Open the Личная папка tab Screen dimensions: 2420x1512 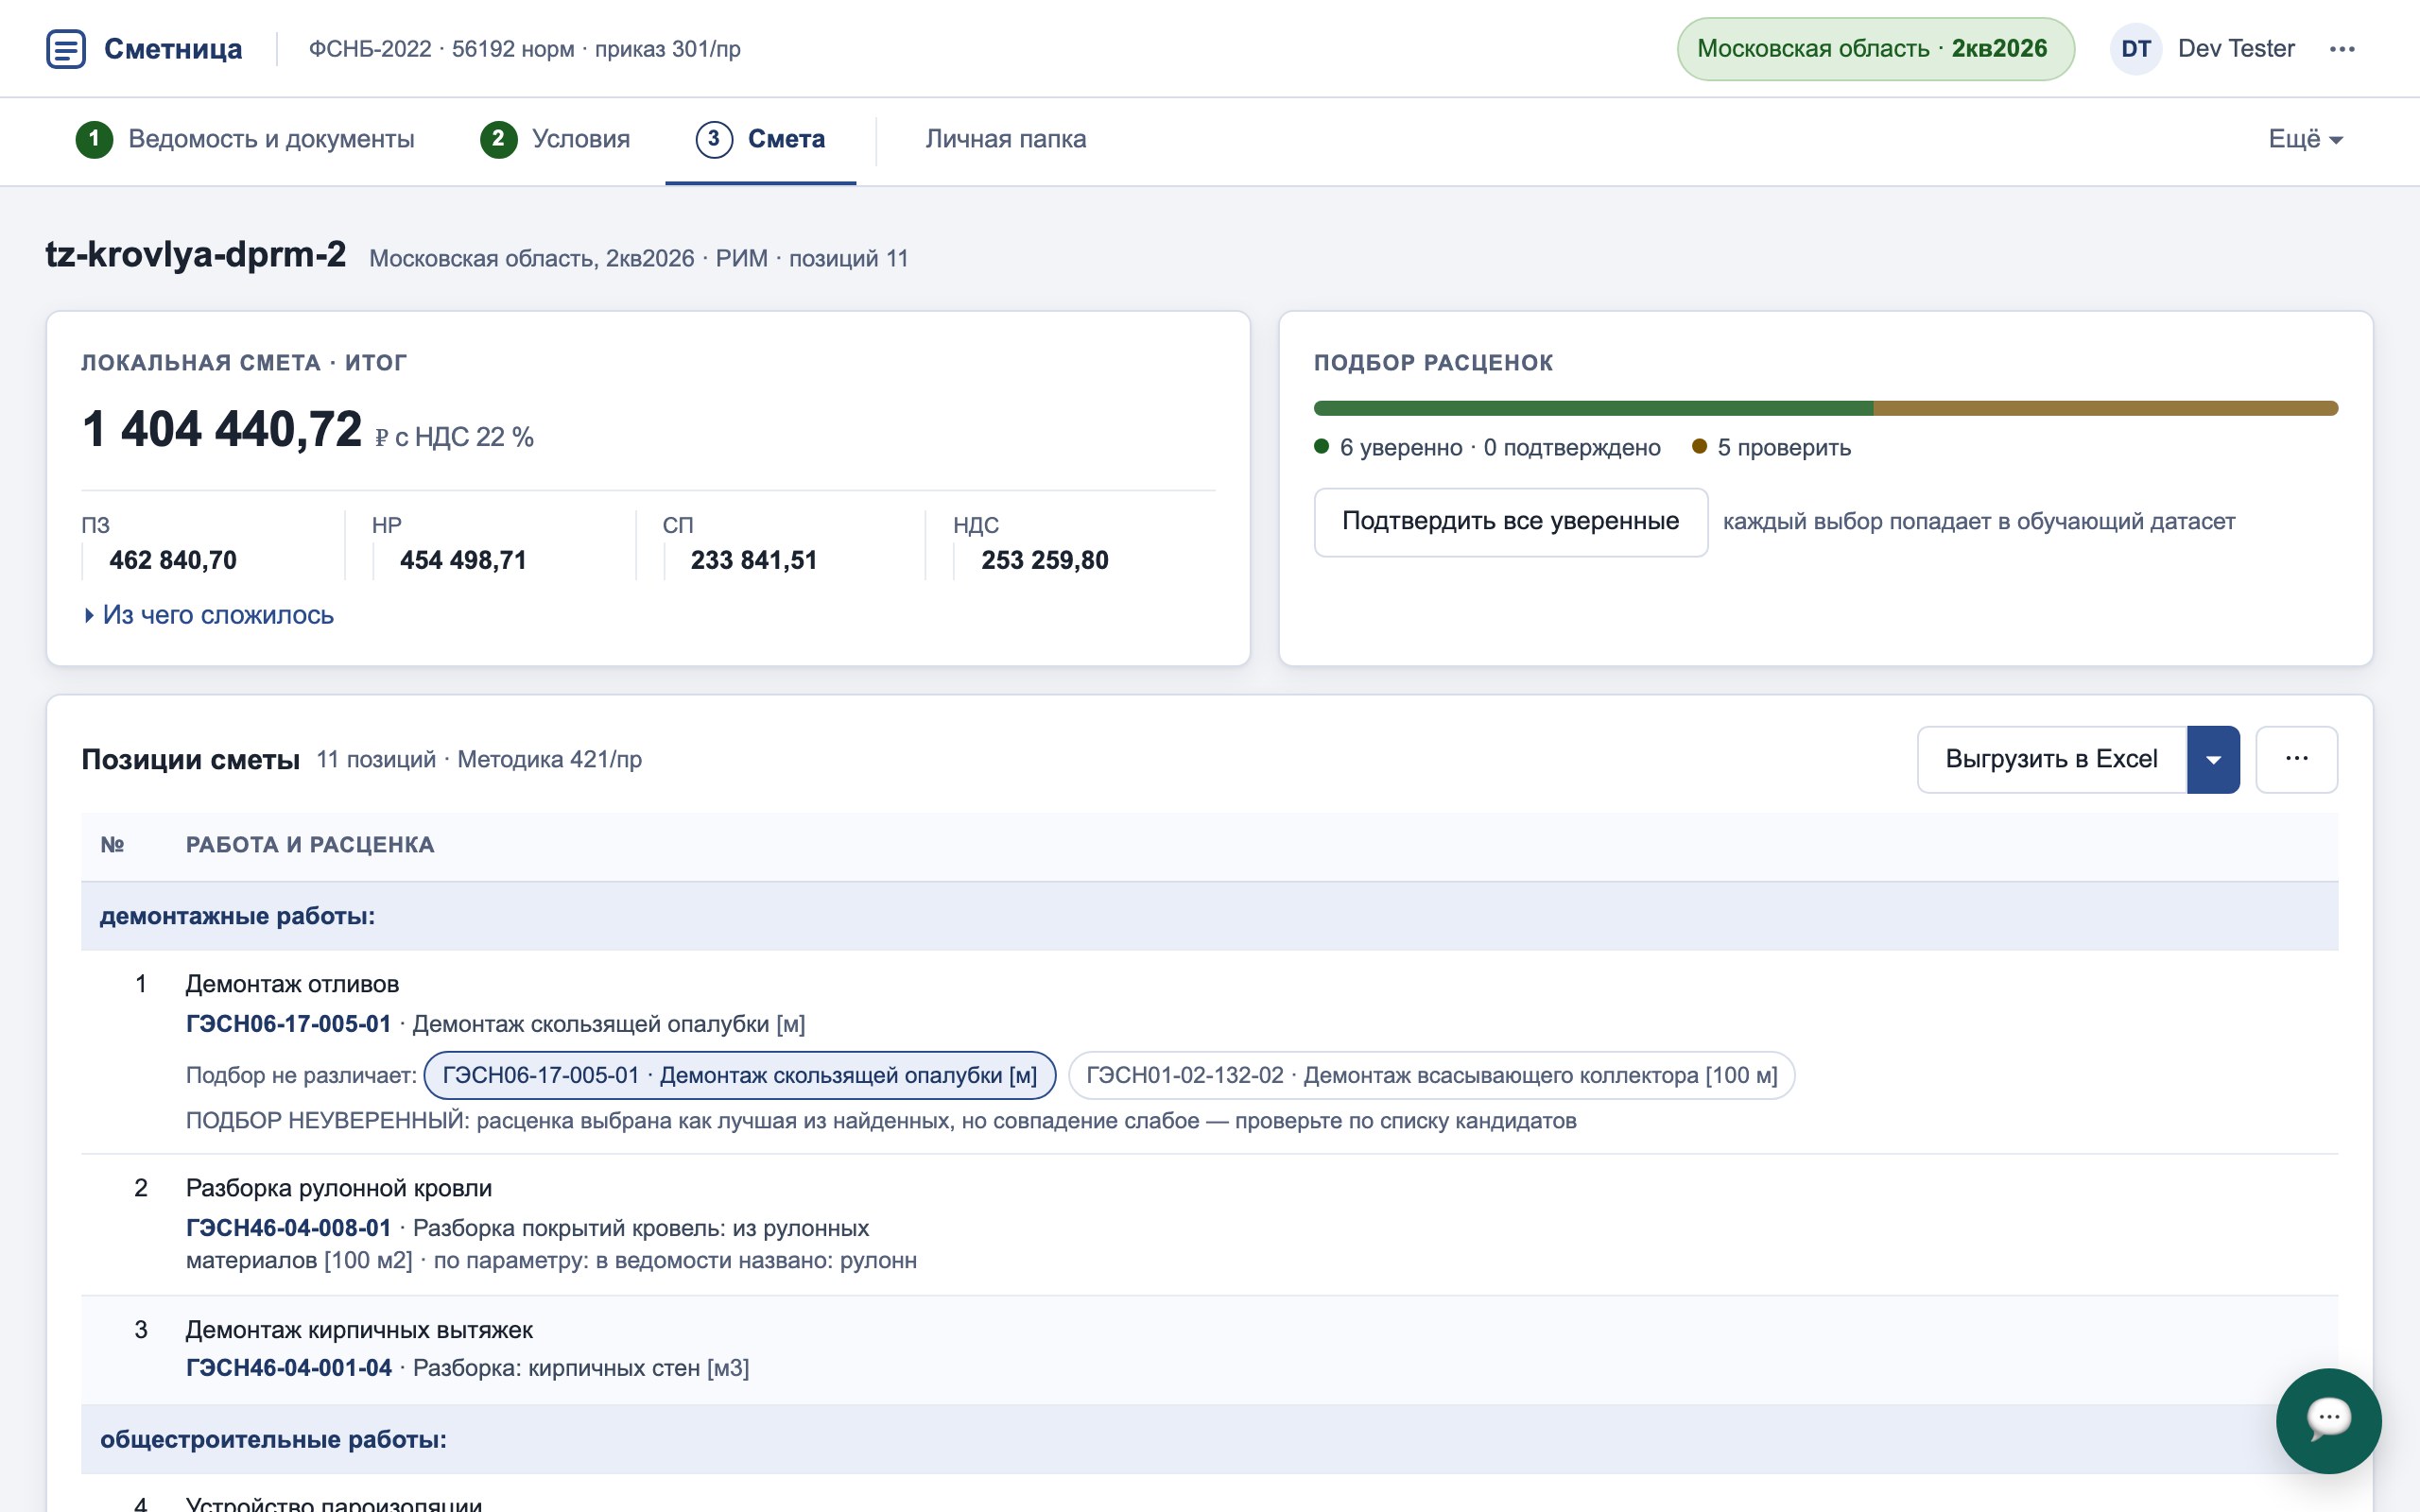pyautogui.click(x=1005, y=139)
